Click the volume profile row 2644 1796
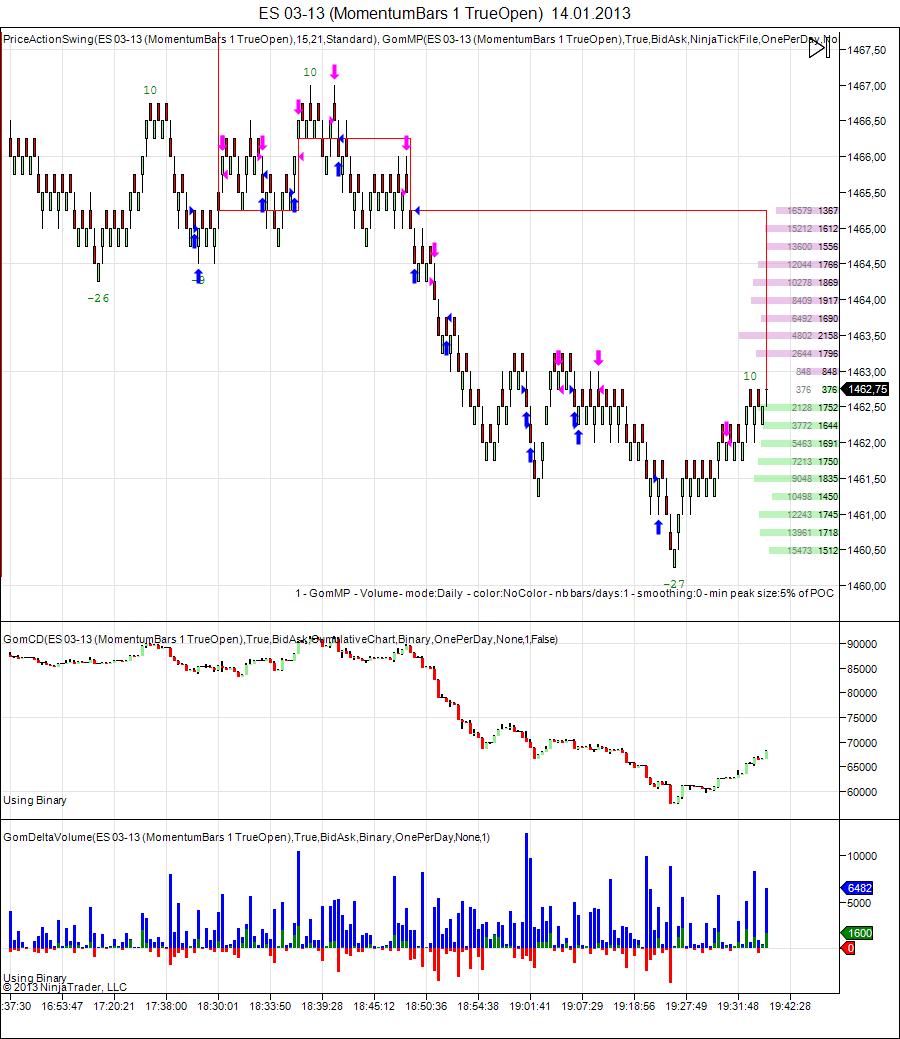900x1039 pixels. tap(797, 354)
